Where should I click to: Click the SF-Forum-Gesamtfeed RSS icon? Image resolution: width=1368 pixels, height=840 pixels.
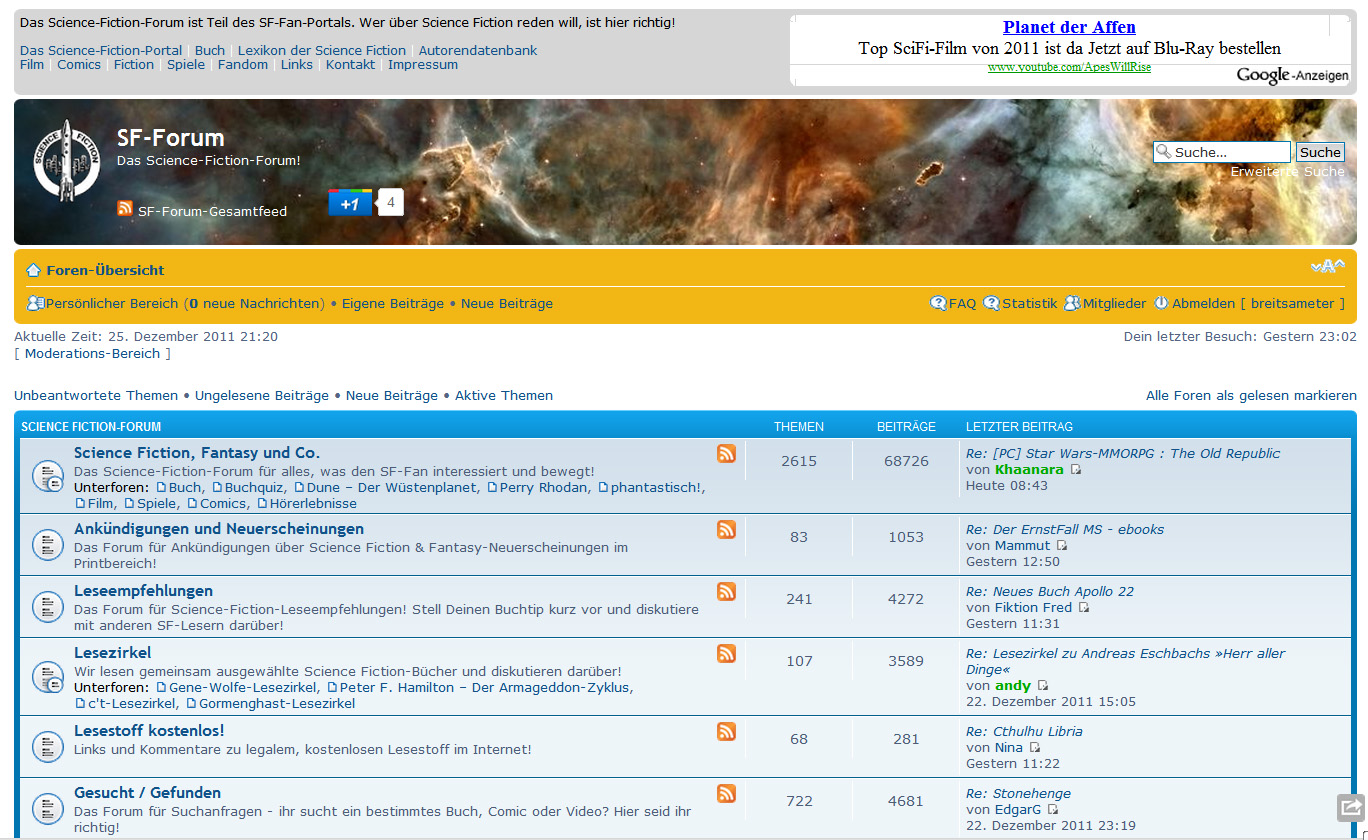[125, 209]
